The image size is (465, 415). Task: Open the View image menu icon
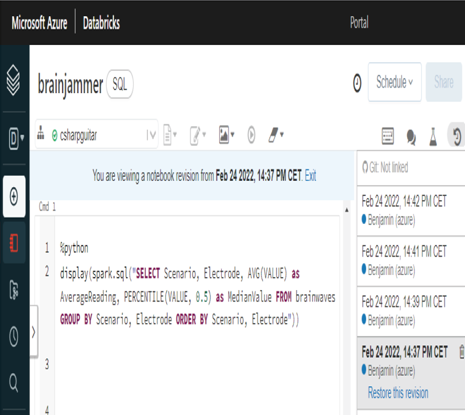[227, 135]
